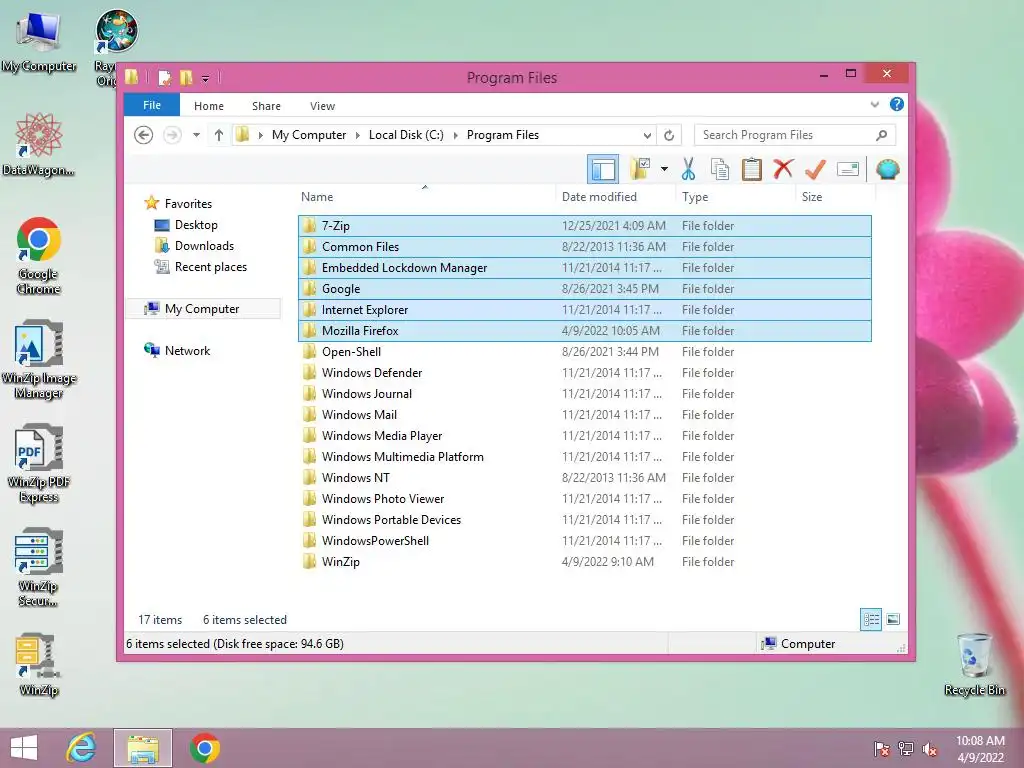
Task: Open Desktop in Favorites list
Action: 186,225
